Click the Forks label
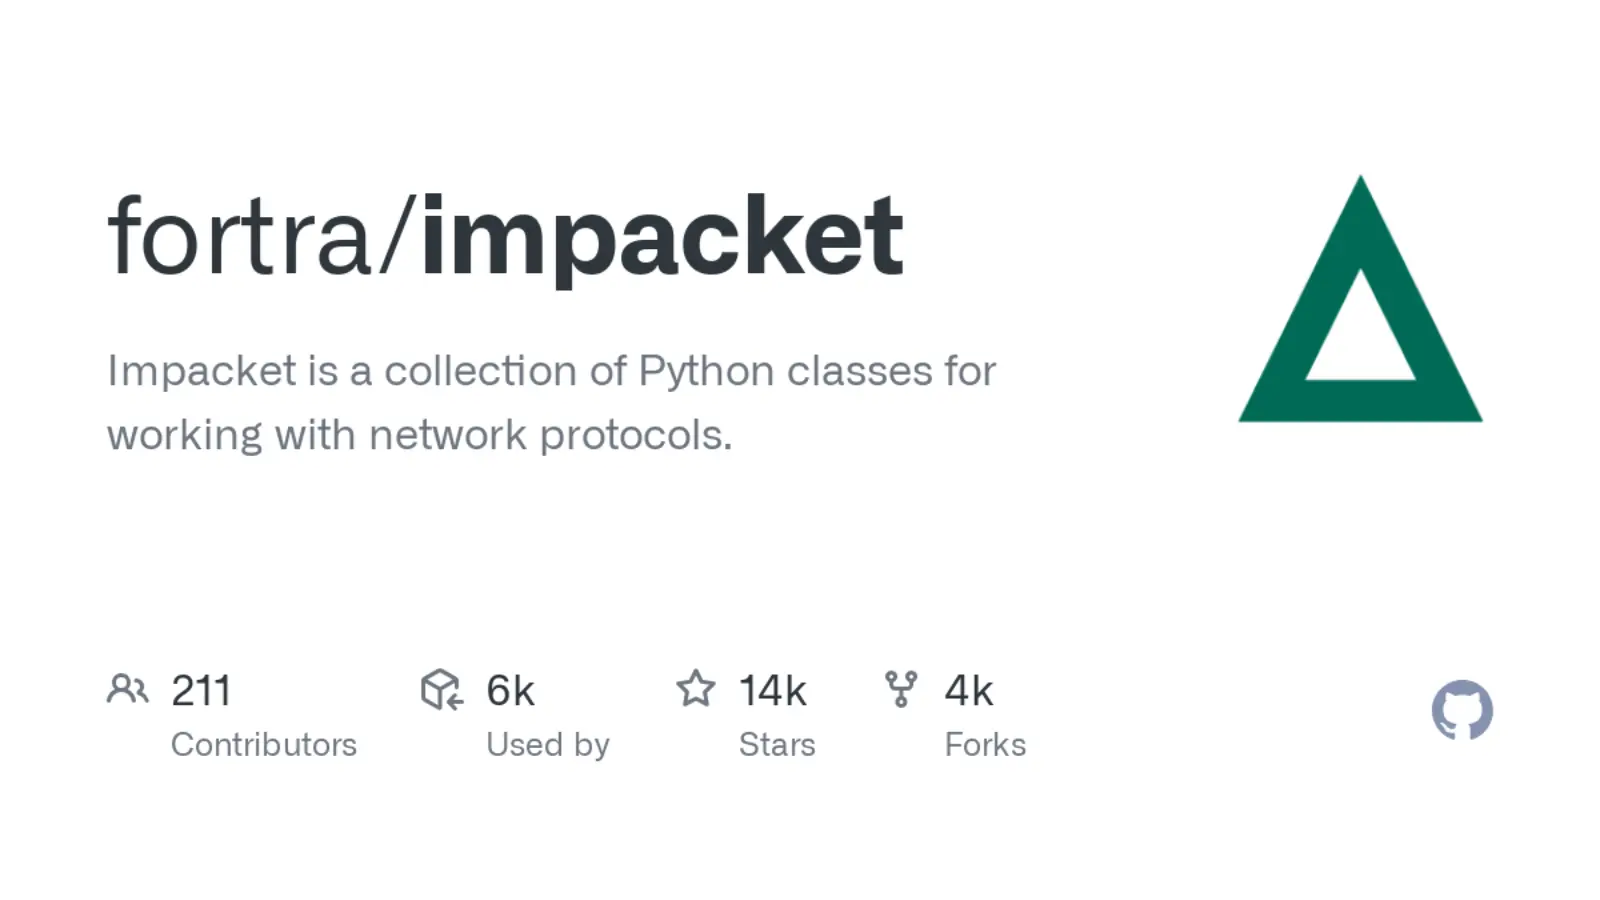Image resolution: width=1600 pixels, height=900 pixels. [985, 745]
